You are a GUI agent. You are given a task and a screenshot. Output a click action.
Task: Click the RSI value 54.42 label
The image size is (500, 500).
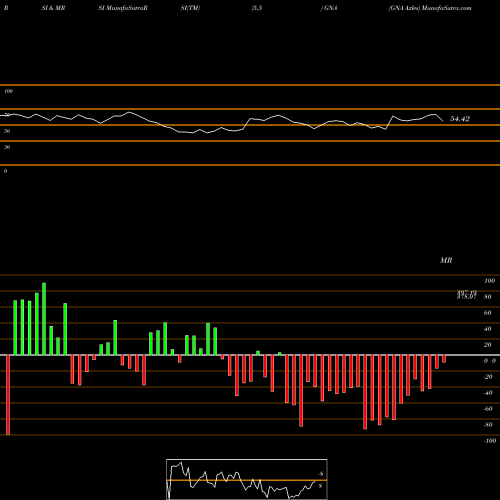[x=460, y=119]
